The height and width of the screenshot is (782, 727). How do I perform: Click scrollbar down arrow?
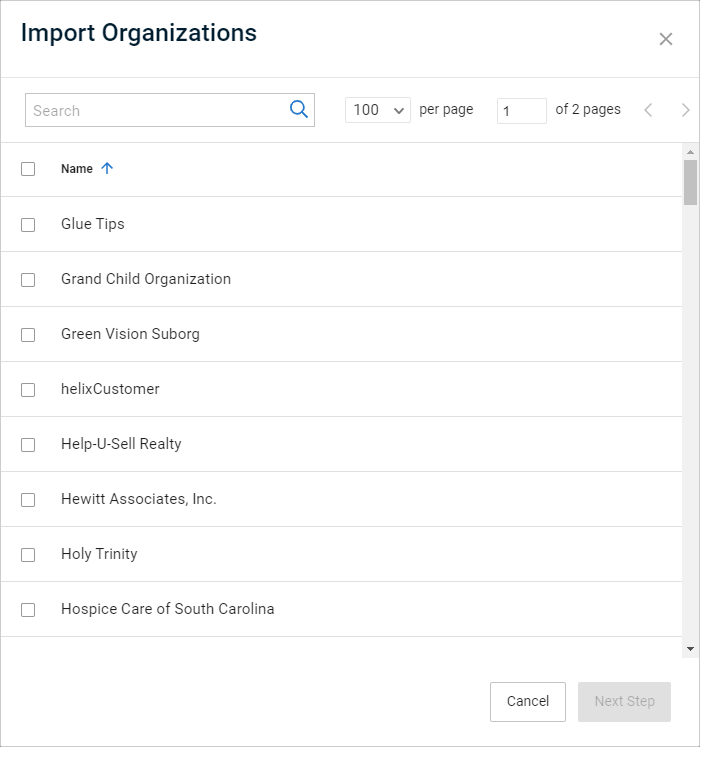tap(690, 649)
